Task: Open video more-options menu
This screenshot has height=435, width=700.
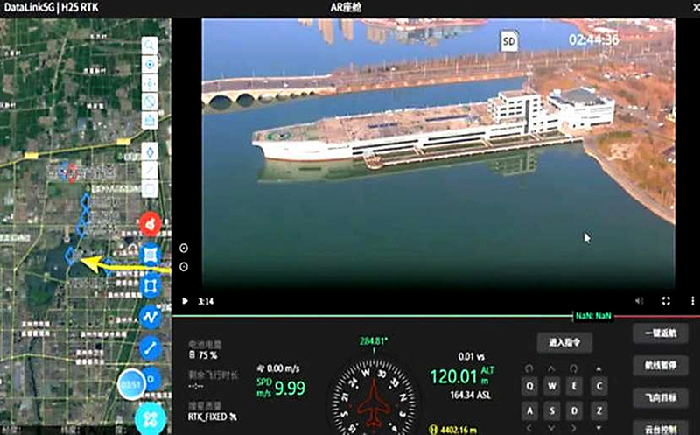Action: click(692, 301)
